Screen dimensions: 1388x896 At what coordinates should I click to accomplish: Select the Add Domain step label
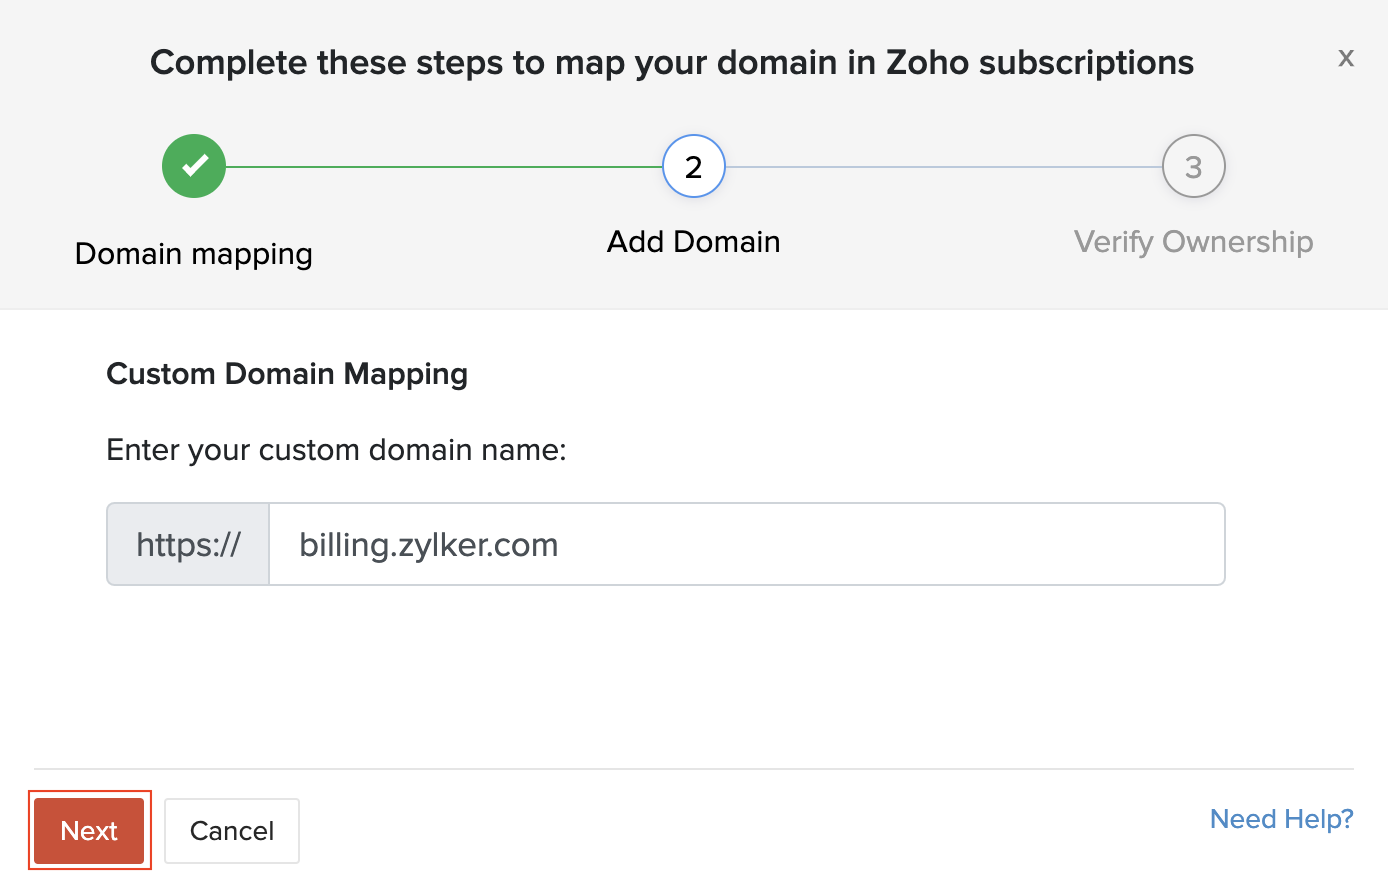(x=693, y=242)
